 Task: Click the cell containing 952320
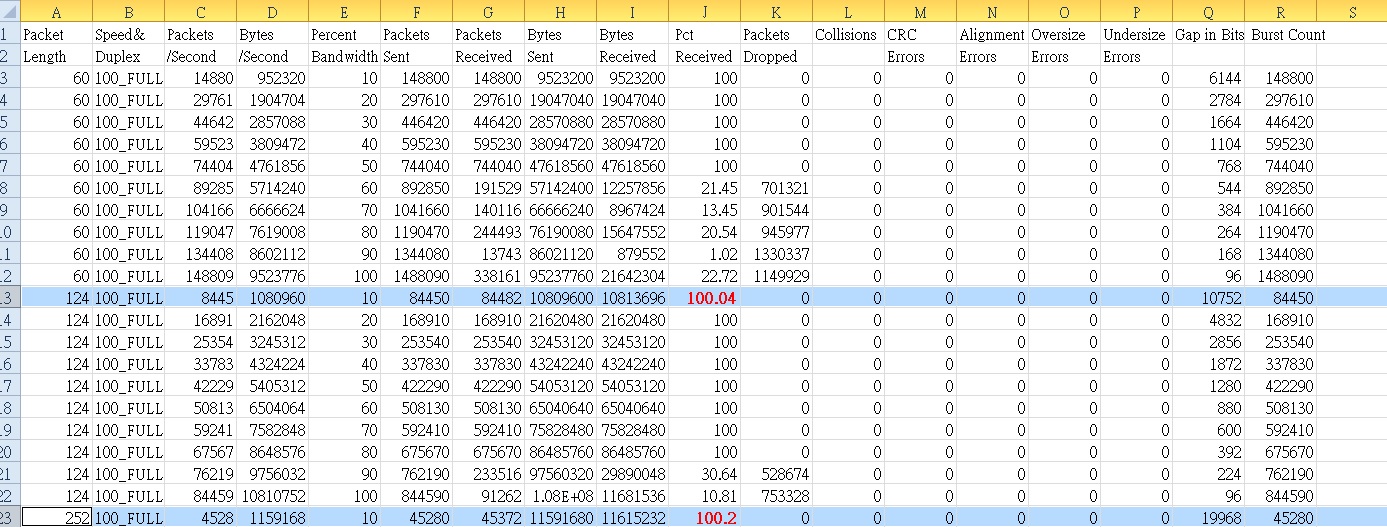click(272, 78)
